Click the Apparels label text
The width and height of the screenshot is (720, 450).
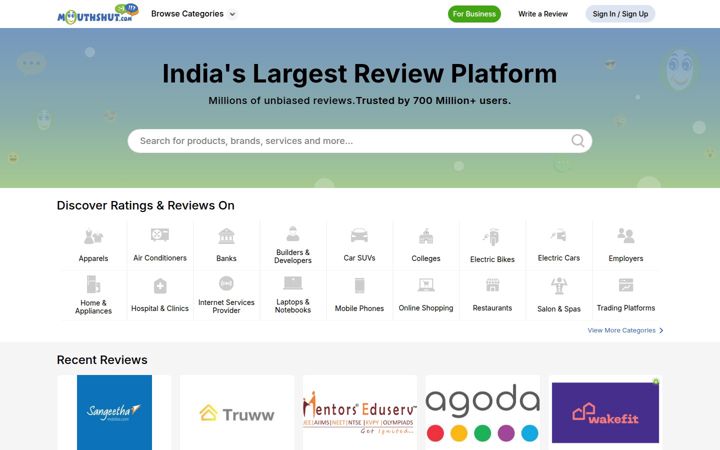coord(93,259)
